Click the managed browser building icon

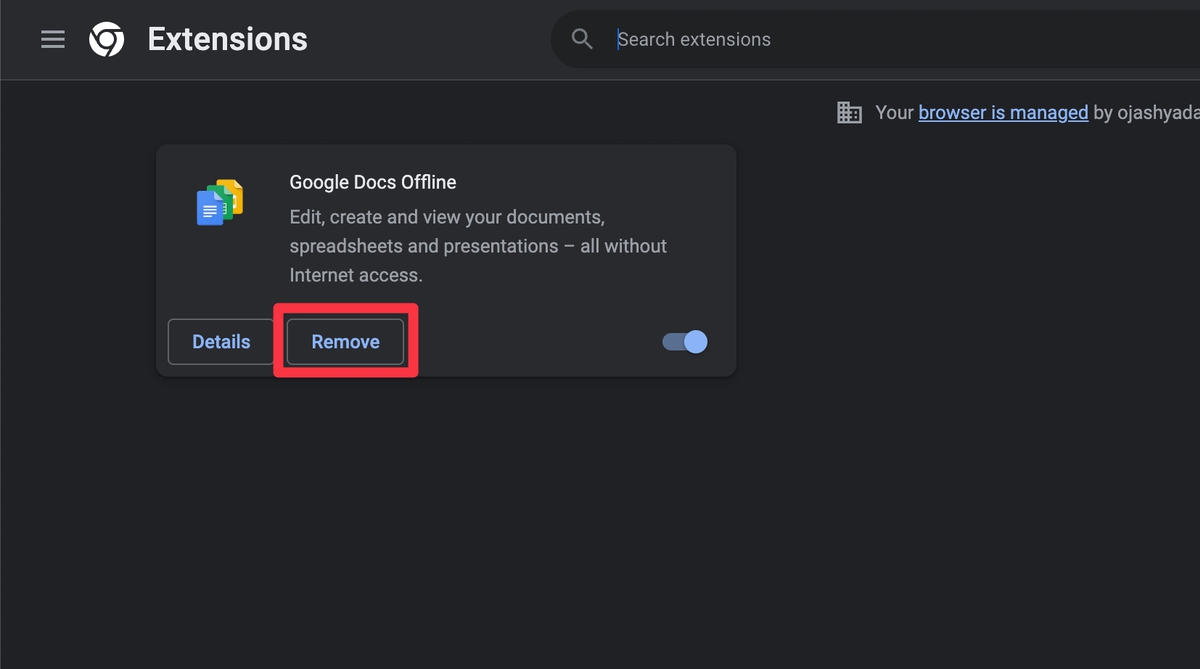click(849, 112)
